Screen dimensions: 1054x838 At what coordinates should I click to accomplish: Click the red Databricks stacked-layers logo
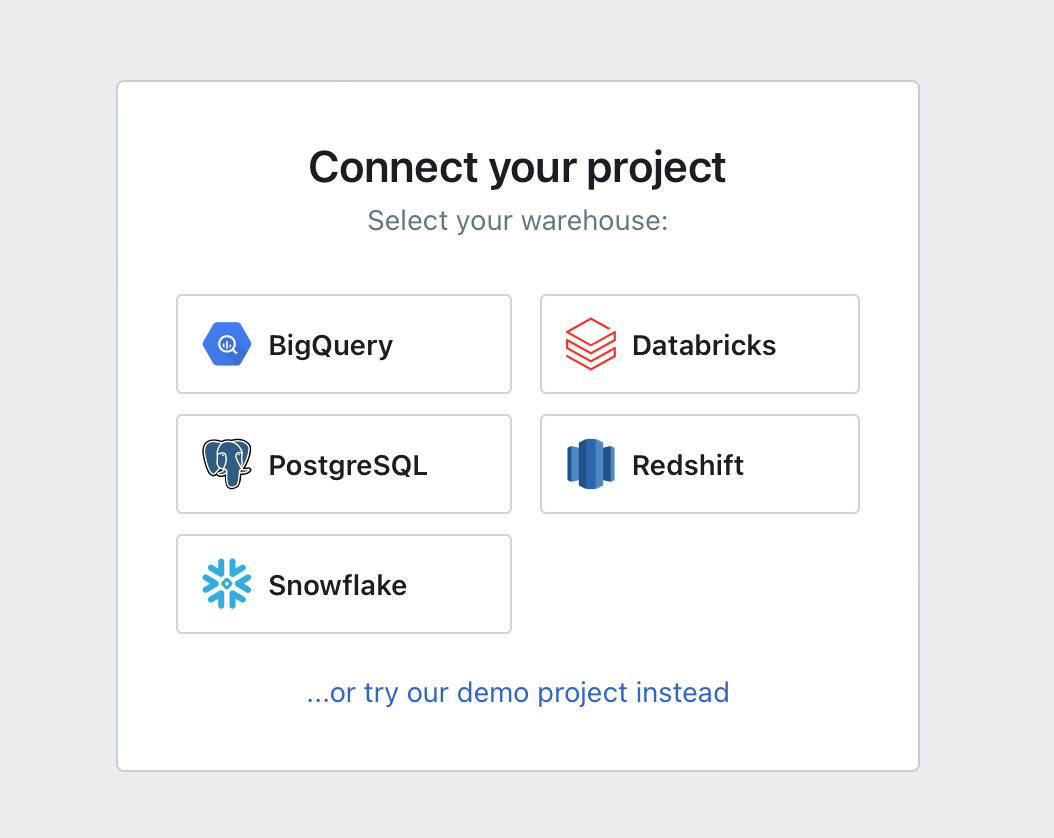coord(590,344)
